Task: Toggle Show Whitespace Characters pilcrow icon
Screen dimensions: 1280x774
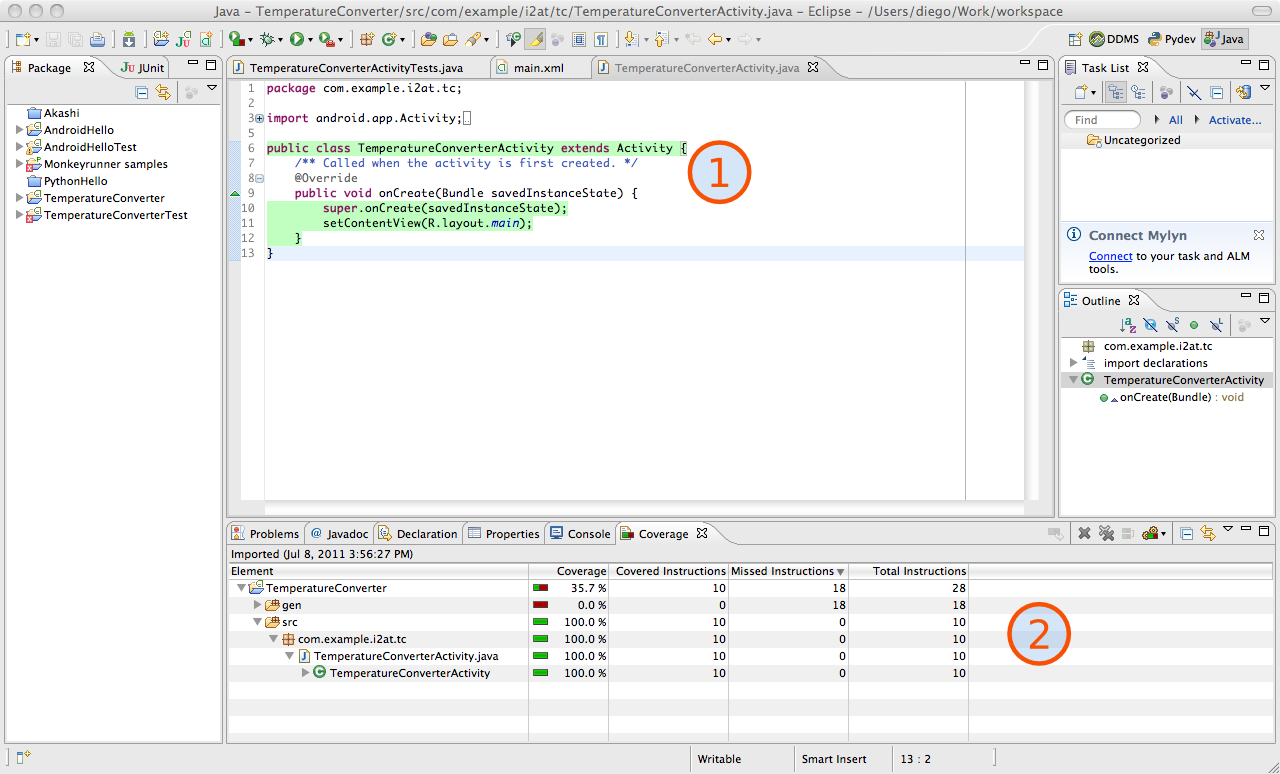Action: [601, 40]
